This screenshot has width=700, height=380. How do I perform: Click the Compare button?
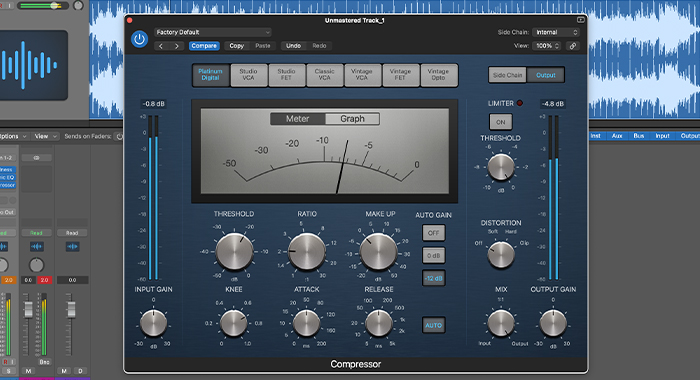pyautogui.click(x=204, y=46)
